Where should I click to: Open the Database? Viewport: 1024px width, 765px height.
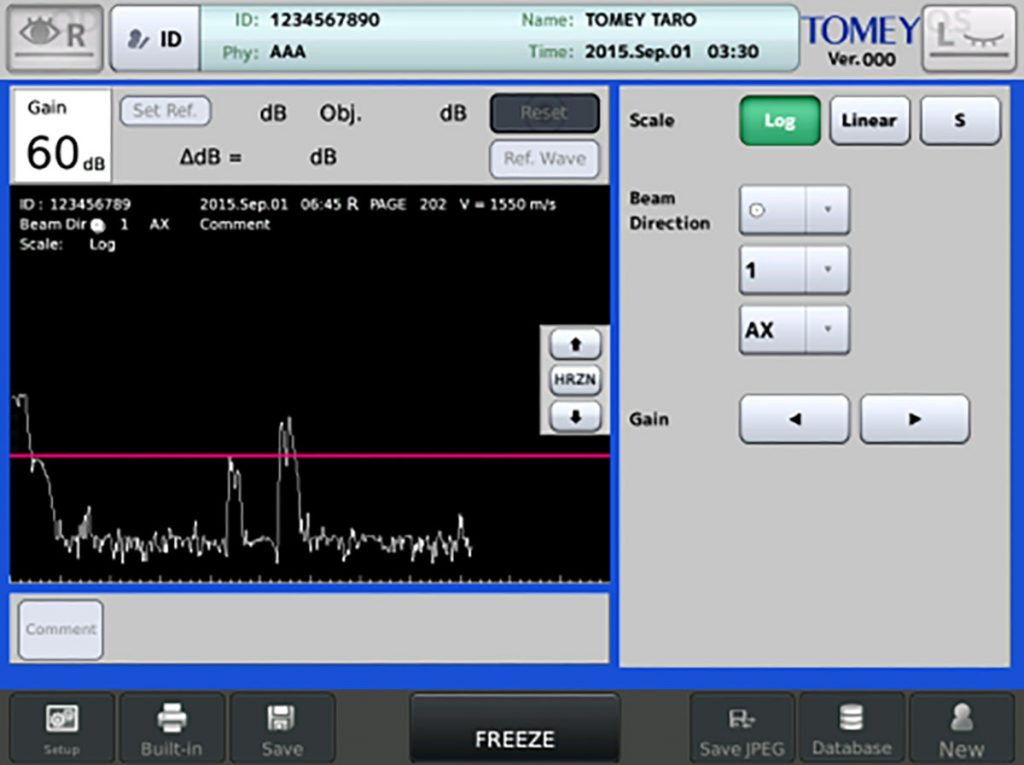[x=852, y=729]
